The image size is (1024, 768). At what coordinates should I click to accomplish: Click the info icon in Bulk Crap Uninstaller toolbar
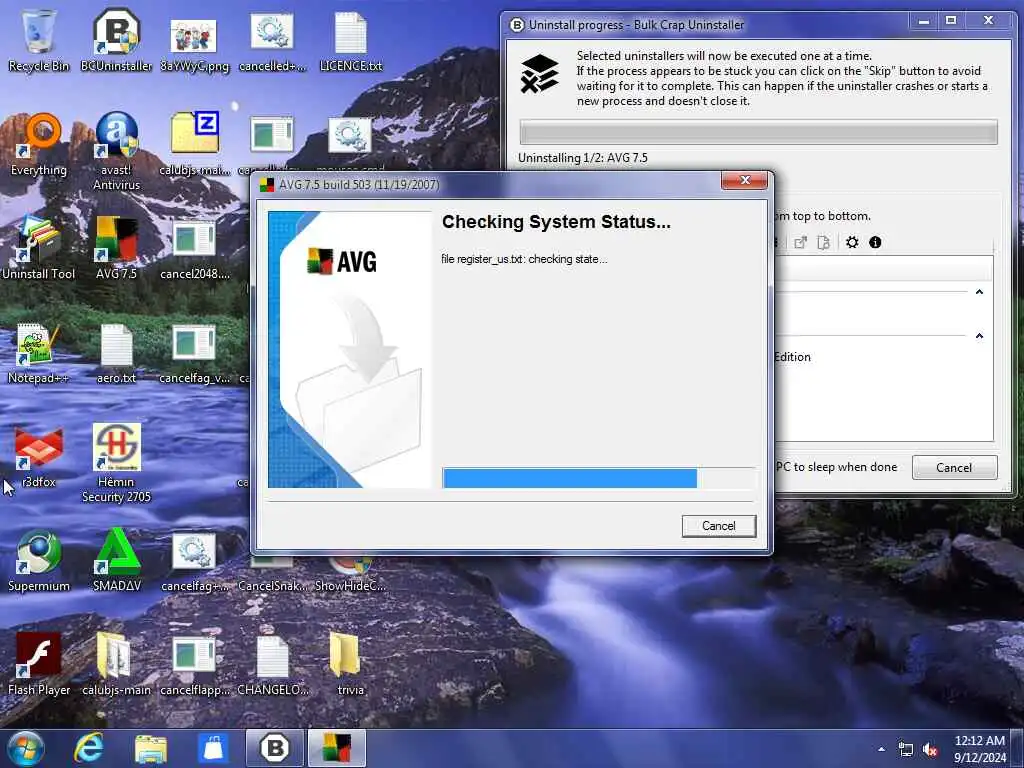(875, 242)
